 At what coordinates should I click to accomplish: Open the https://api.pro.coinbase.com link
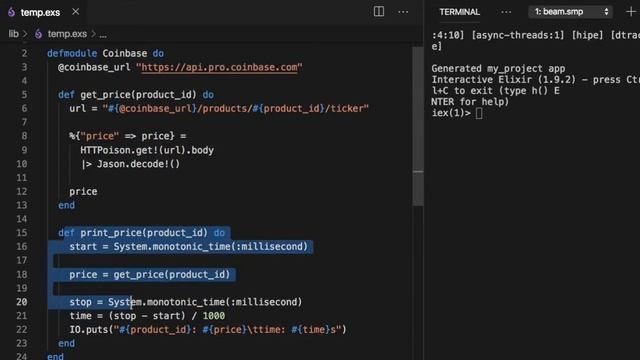click(x=219, y=67)
